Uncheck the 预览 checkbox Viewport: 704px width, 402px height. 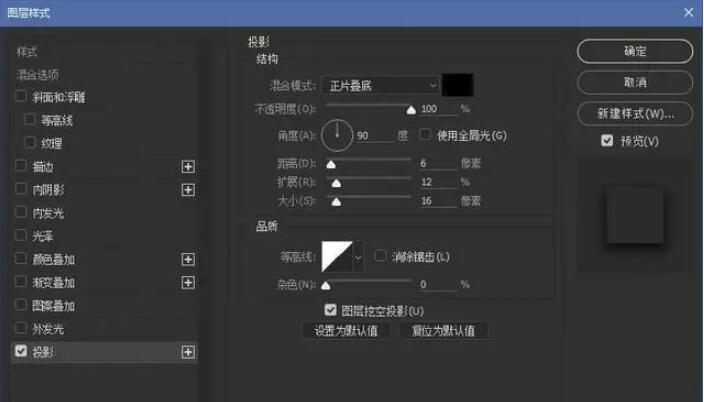[x=607, y=141]
